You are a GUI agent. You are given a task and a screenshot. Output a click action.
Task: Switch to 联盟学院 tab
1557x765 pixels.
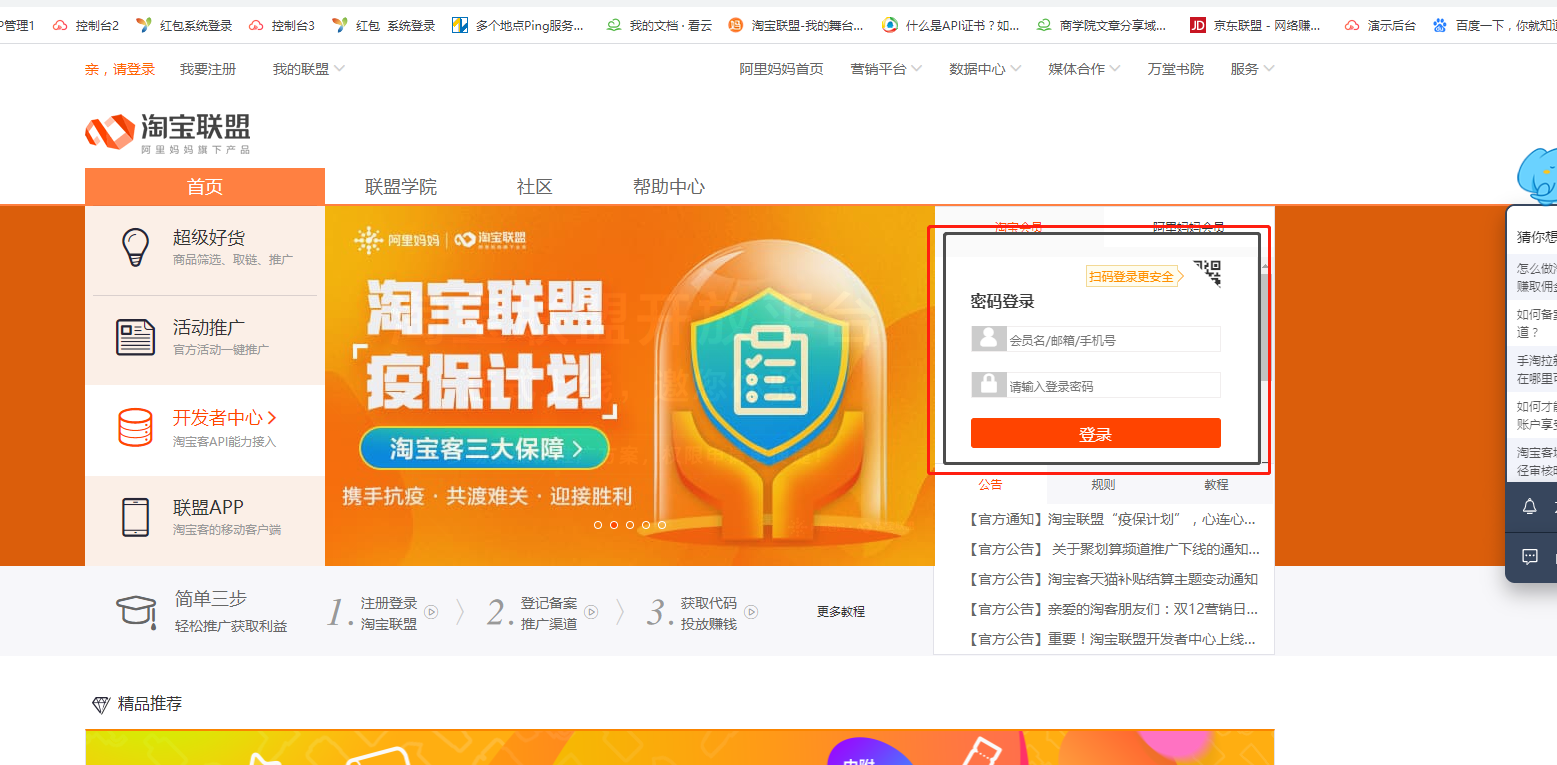click(x=401, y=186)
